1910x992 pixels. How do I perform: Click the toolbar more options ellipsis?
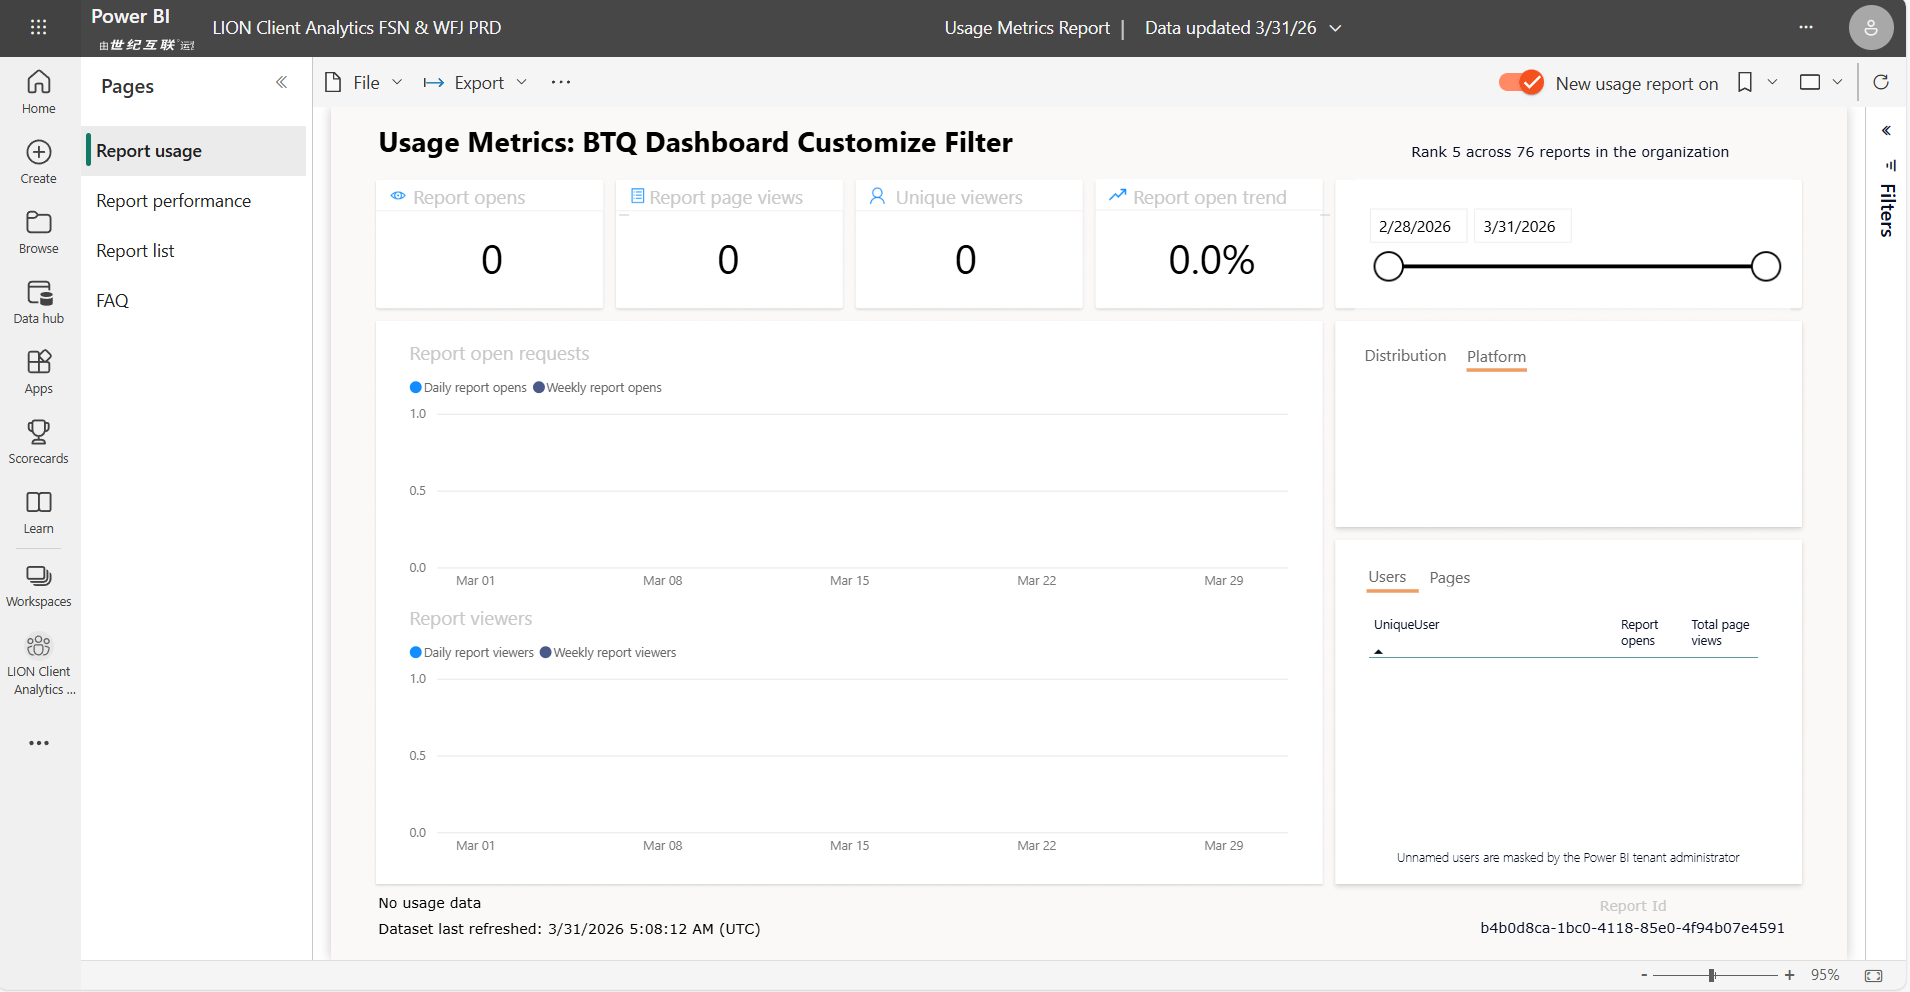tap(561, 82)
